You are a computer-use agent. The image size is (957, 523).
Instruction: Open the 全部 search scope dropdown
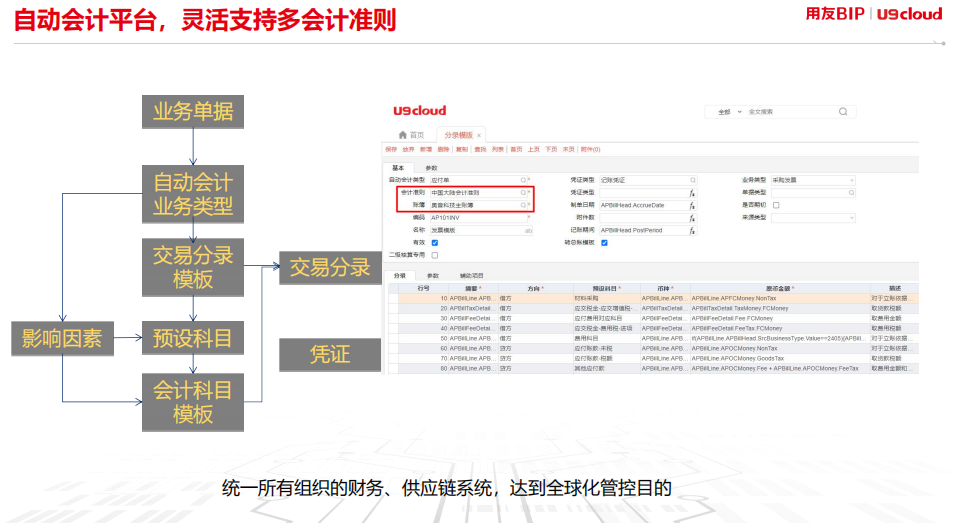click(729, 112)
